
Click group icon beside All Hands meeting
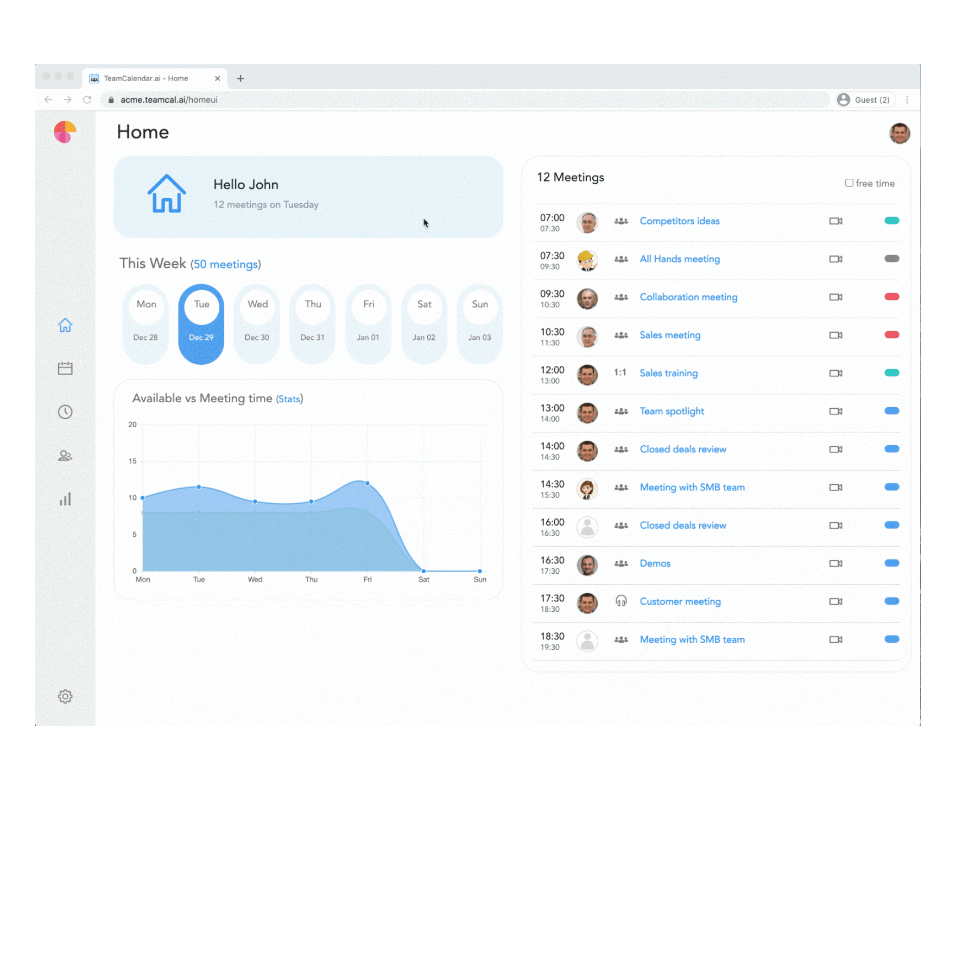tap(621, 259)
